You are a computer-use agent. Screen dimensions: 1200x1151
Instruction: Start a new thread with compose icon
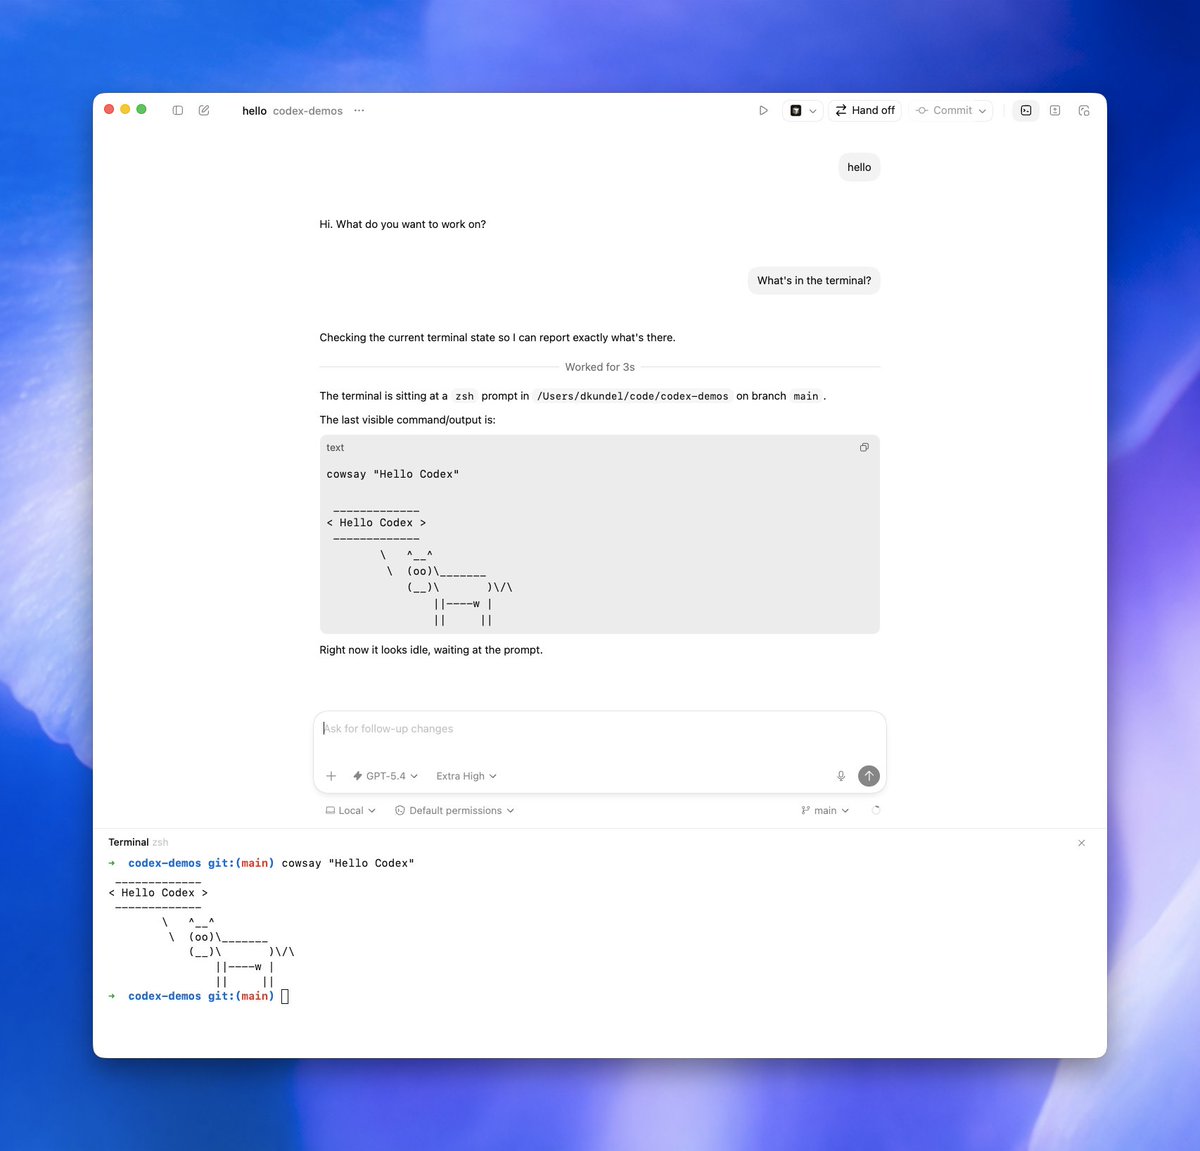(x=204, y=110)
